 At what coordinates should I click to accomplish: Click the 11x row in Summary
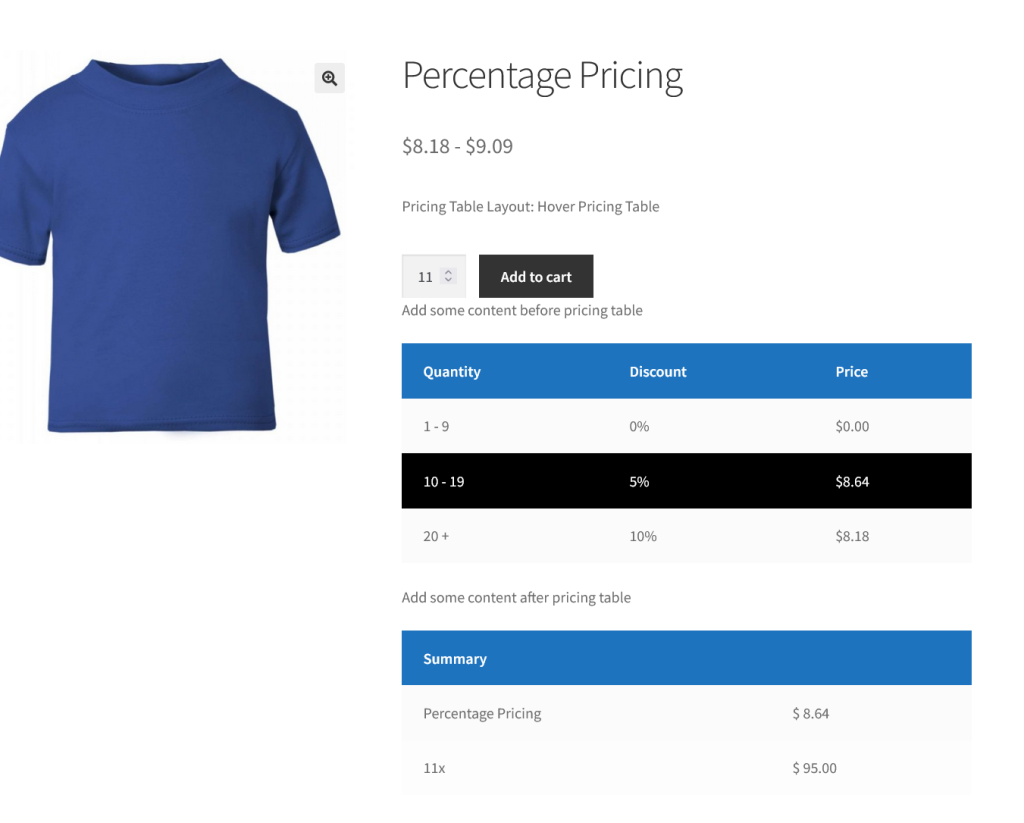tap(435, 769)
